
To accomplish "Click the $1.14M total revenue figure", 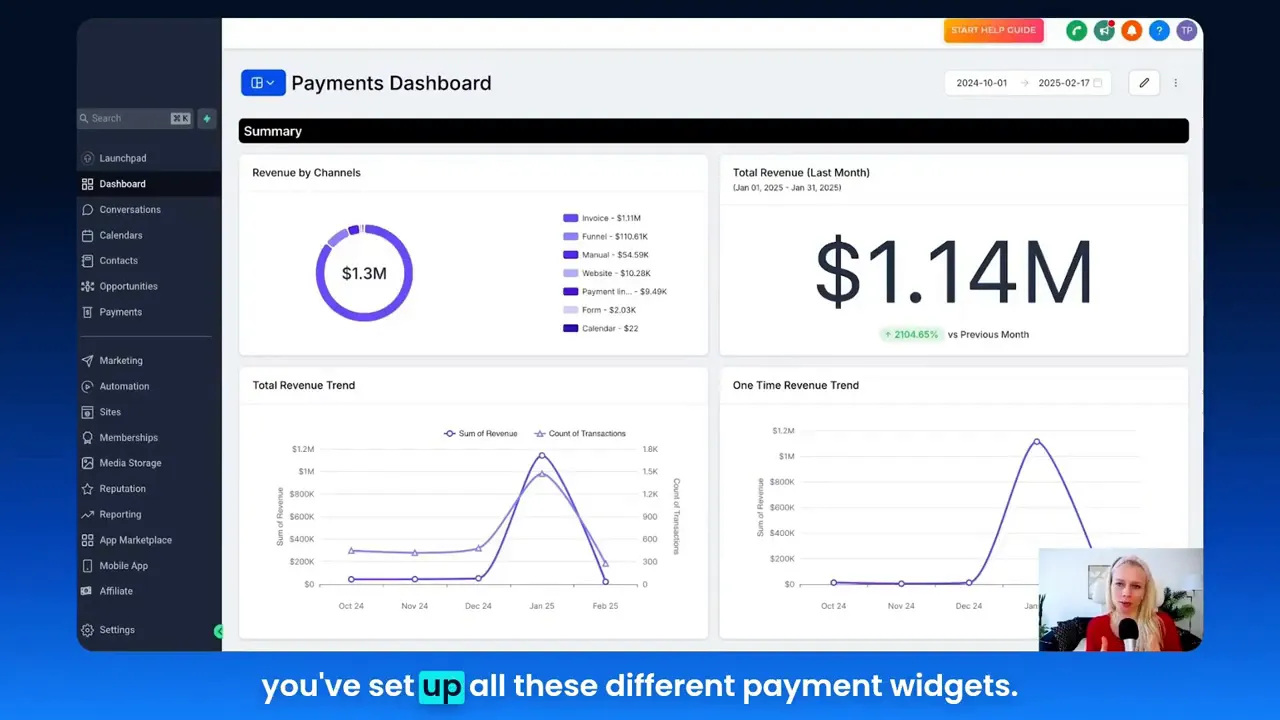I will (953, 272).
